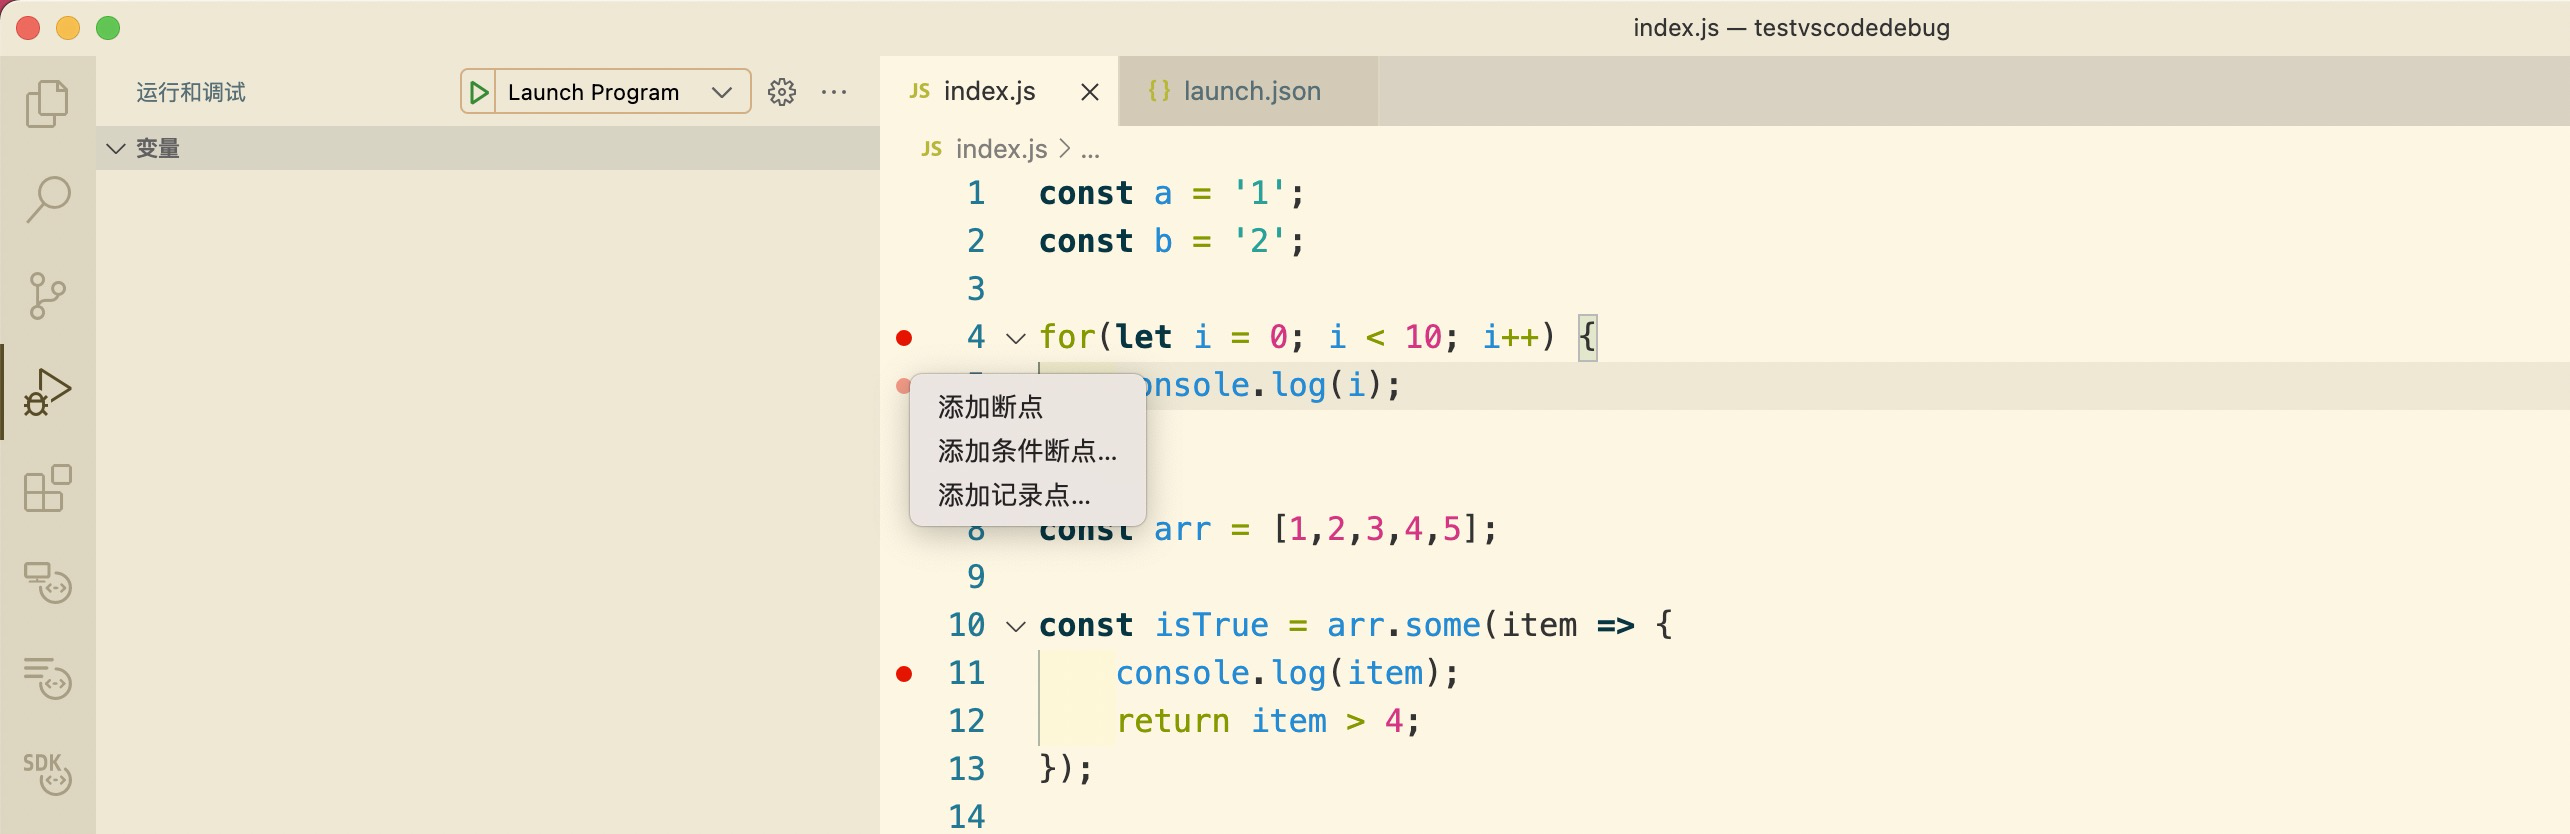
Task: Choose 添加断点 from context menu
Action: (x=1027, y=407)
